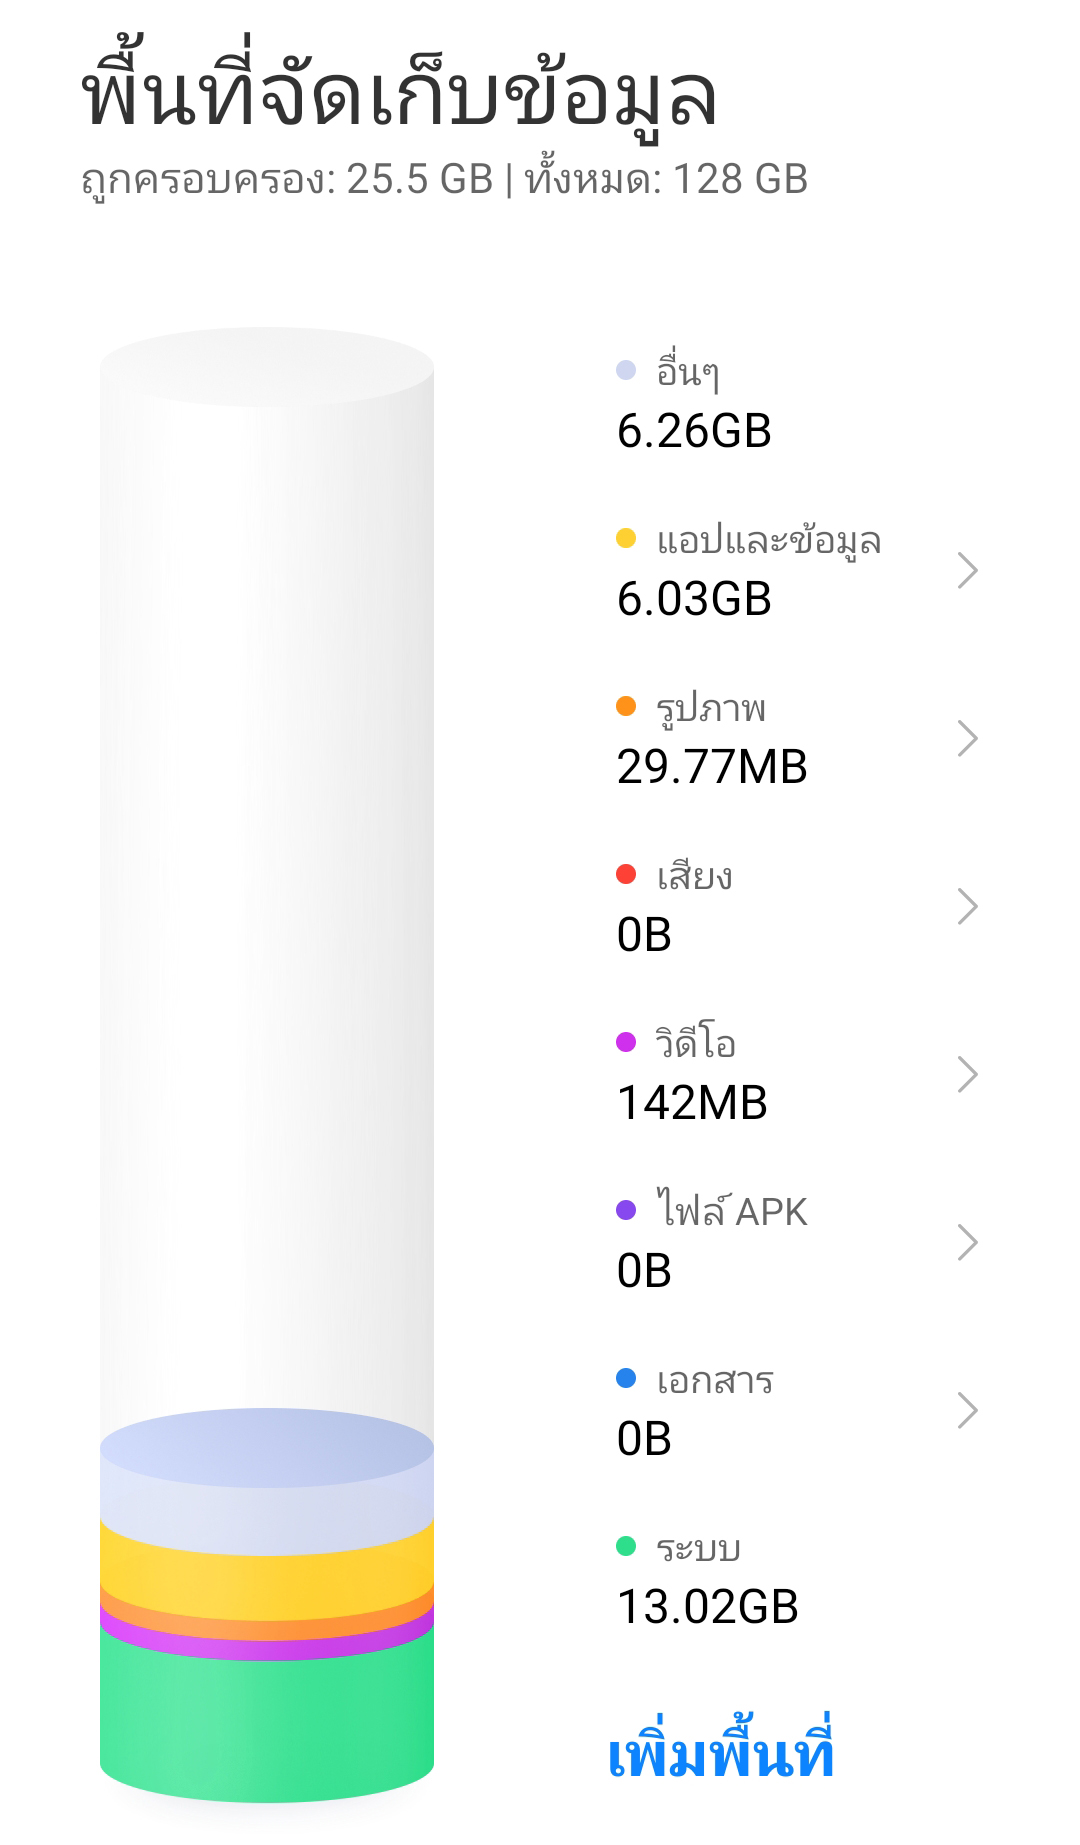
Task: Click the blue dot beside เอกสาร
Action: point(626,1378)
